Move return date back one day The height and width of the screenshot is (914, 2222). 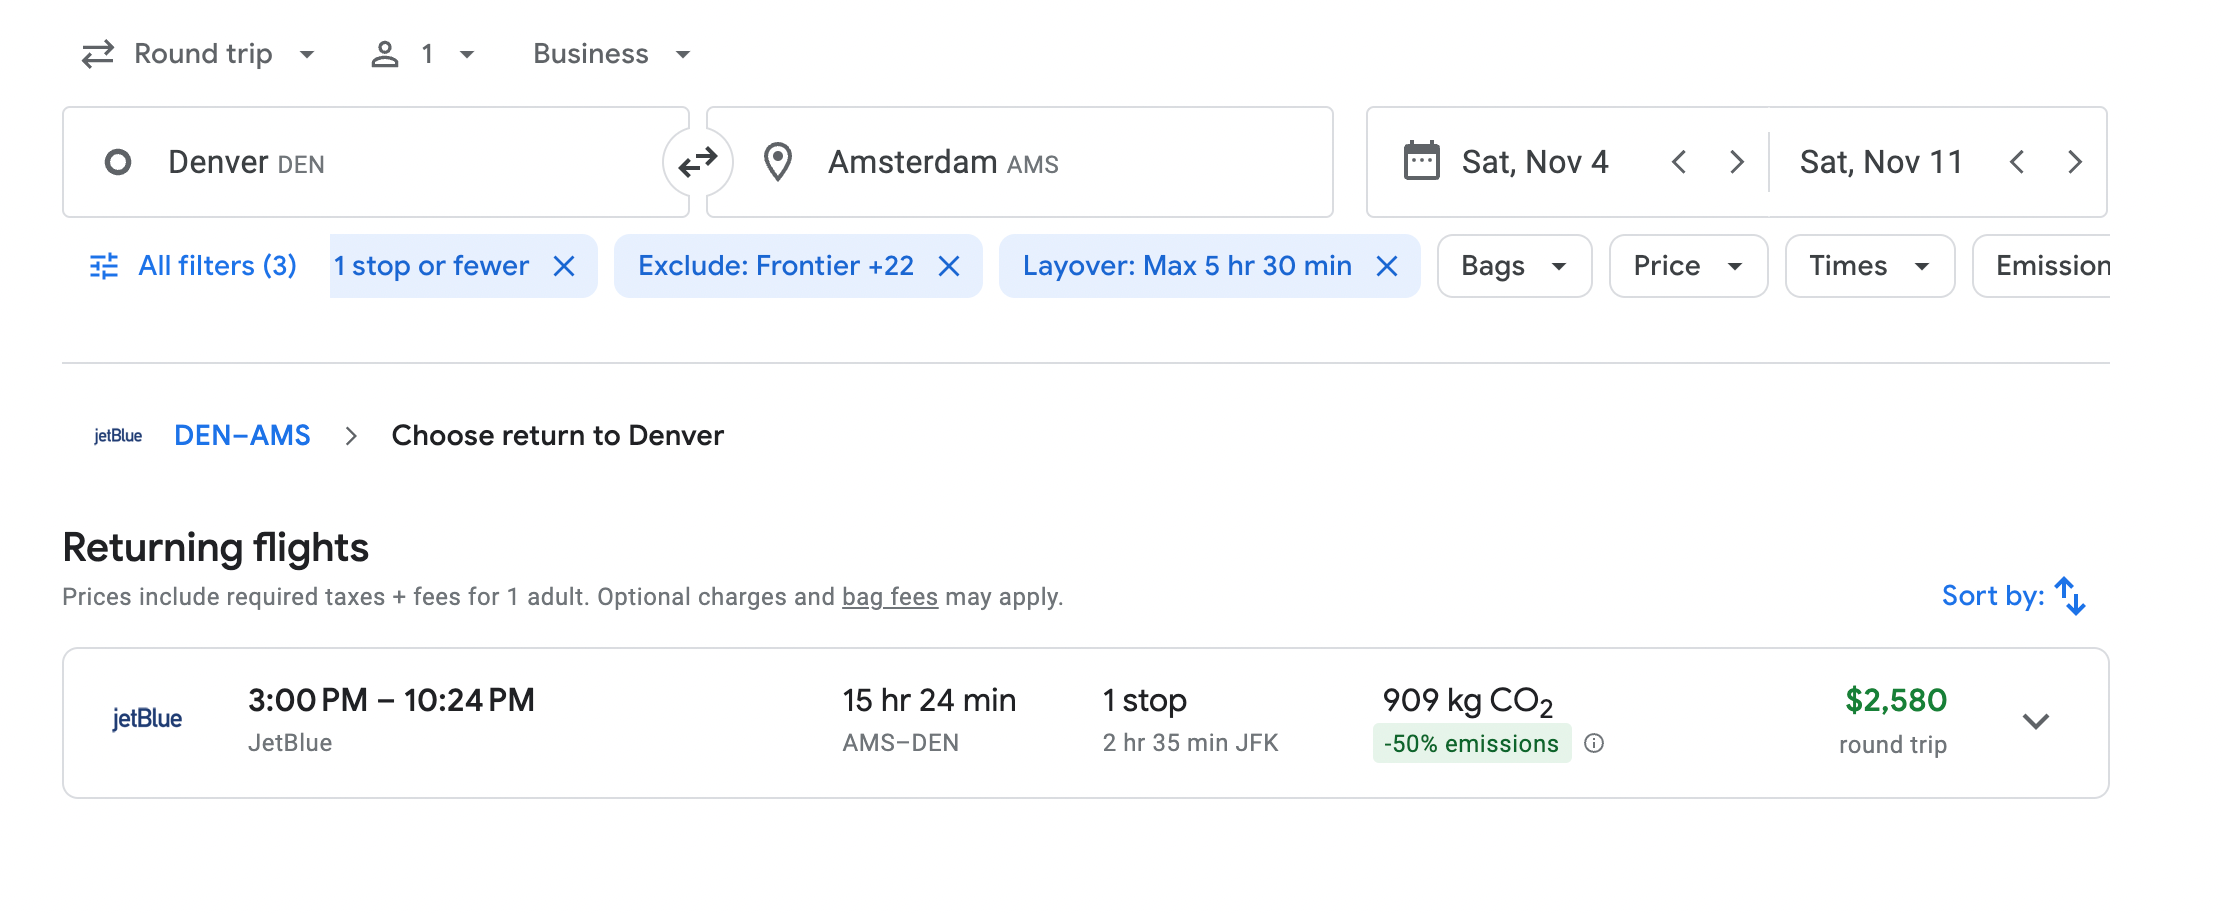(x=2017, y=162)
